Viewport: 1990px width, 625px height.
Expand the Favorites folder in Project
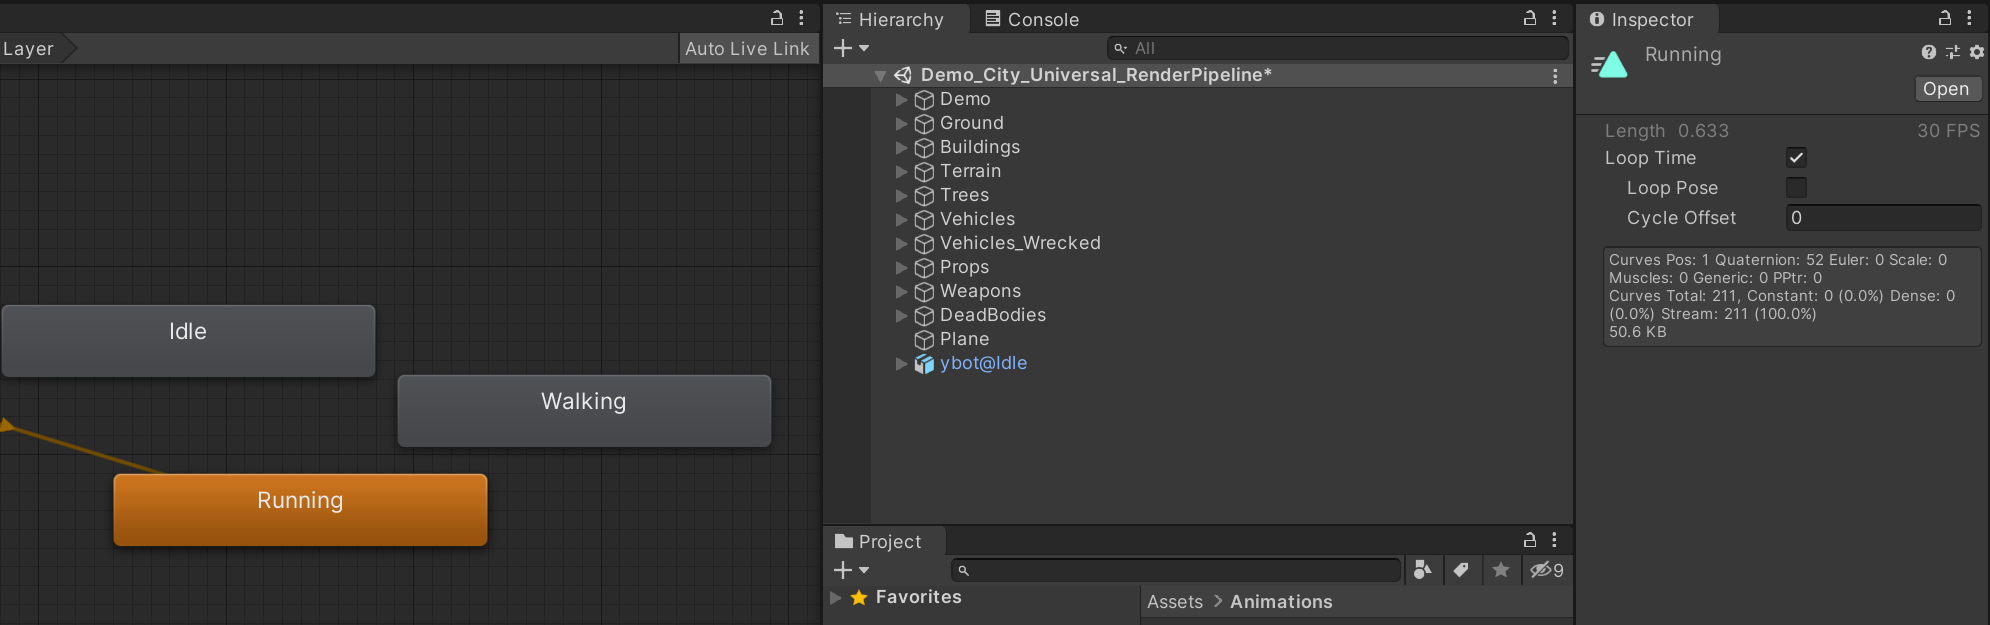click(835, 598)
